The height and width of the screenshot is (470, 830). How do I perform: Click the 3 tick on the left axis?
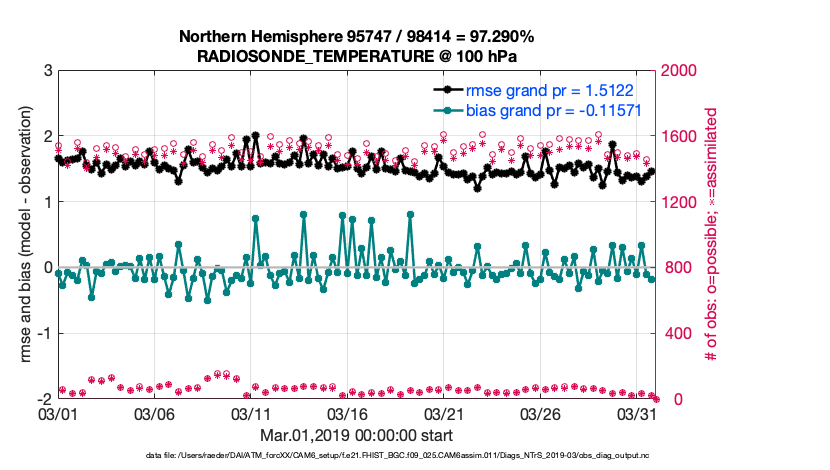click(x=47, y=71)
